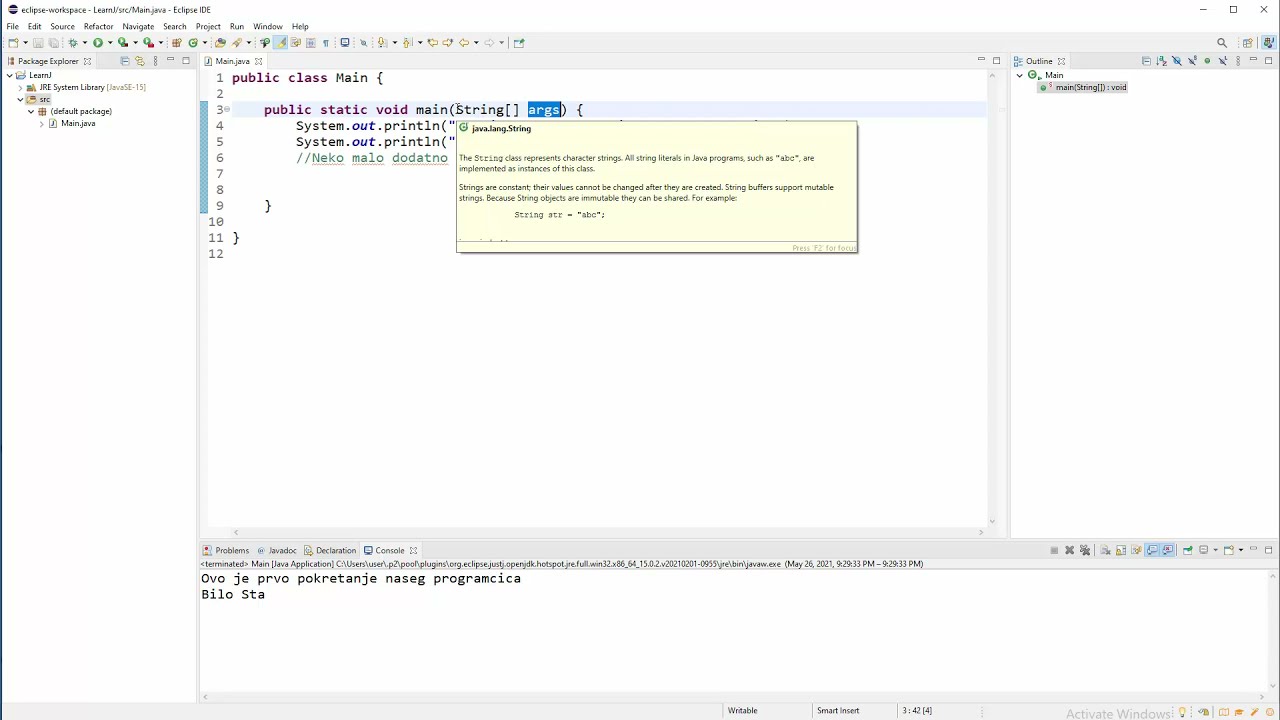Collapse All in Package Explorer
The image size is (1280, 720).
point(124,61)
